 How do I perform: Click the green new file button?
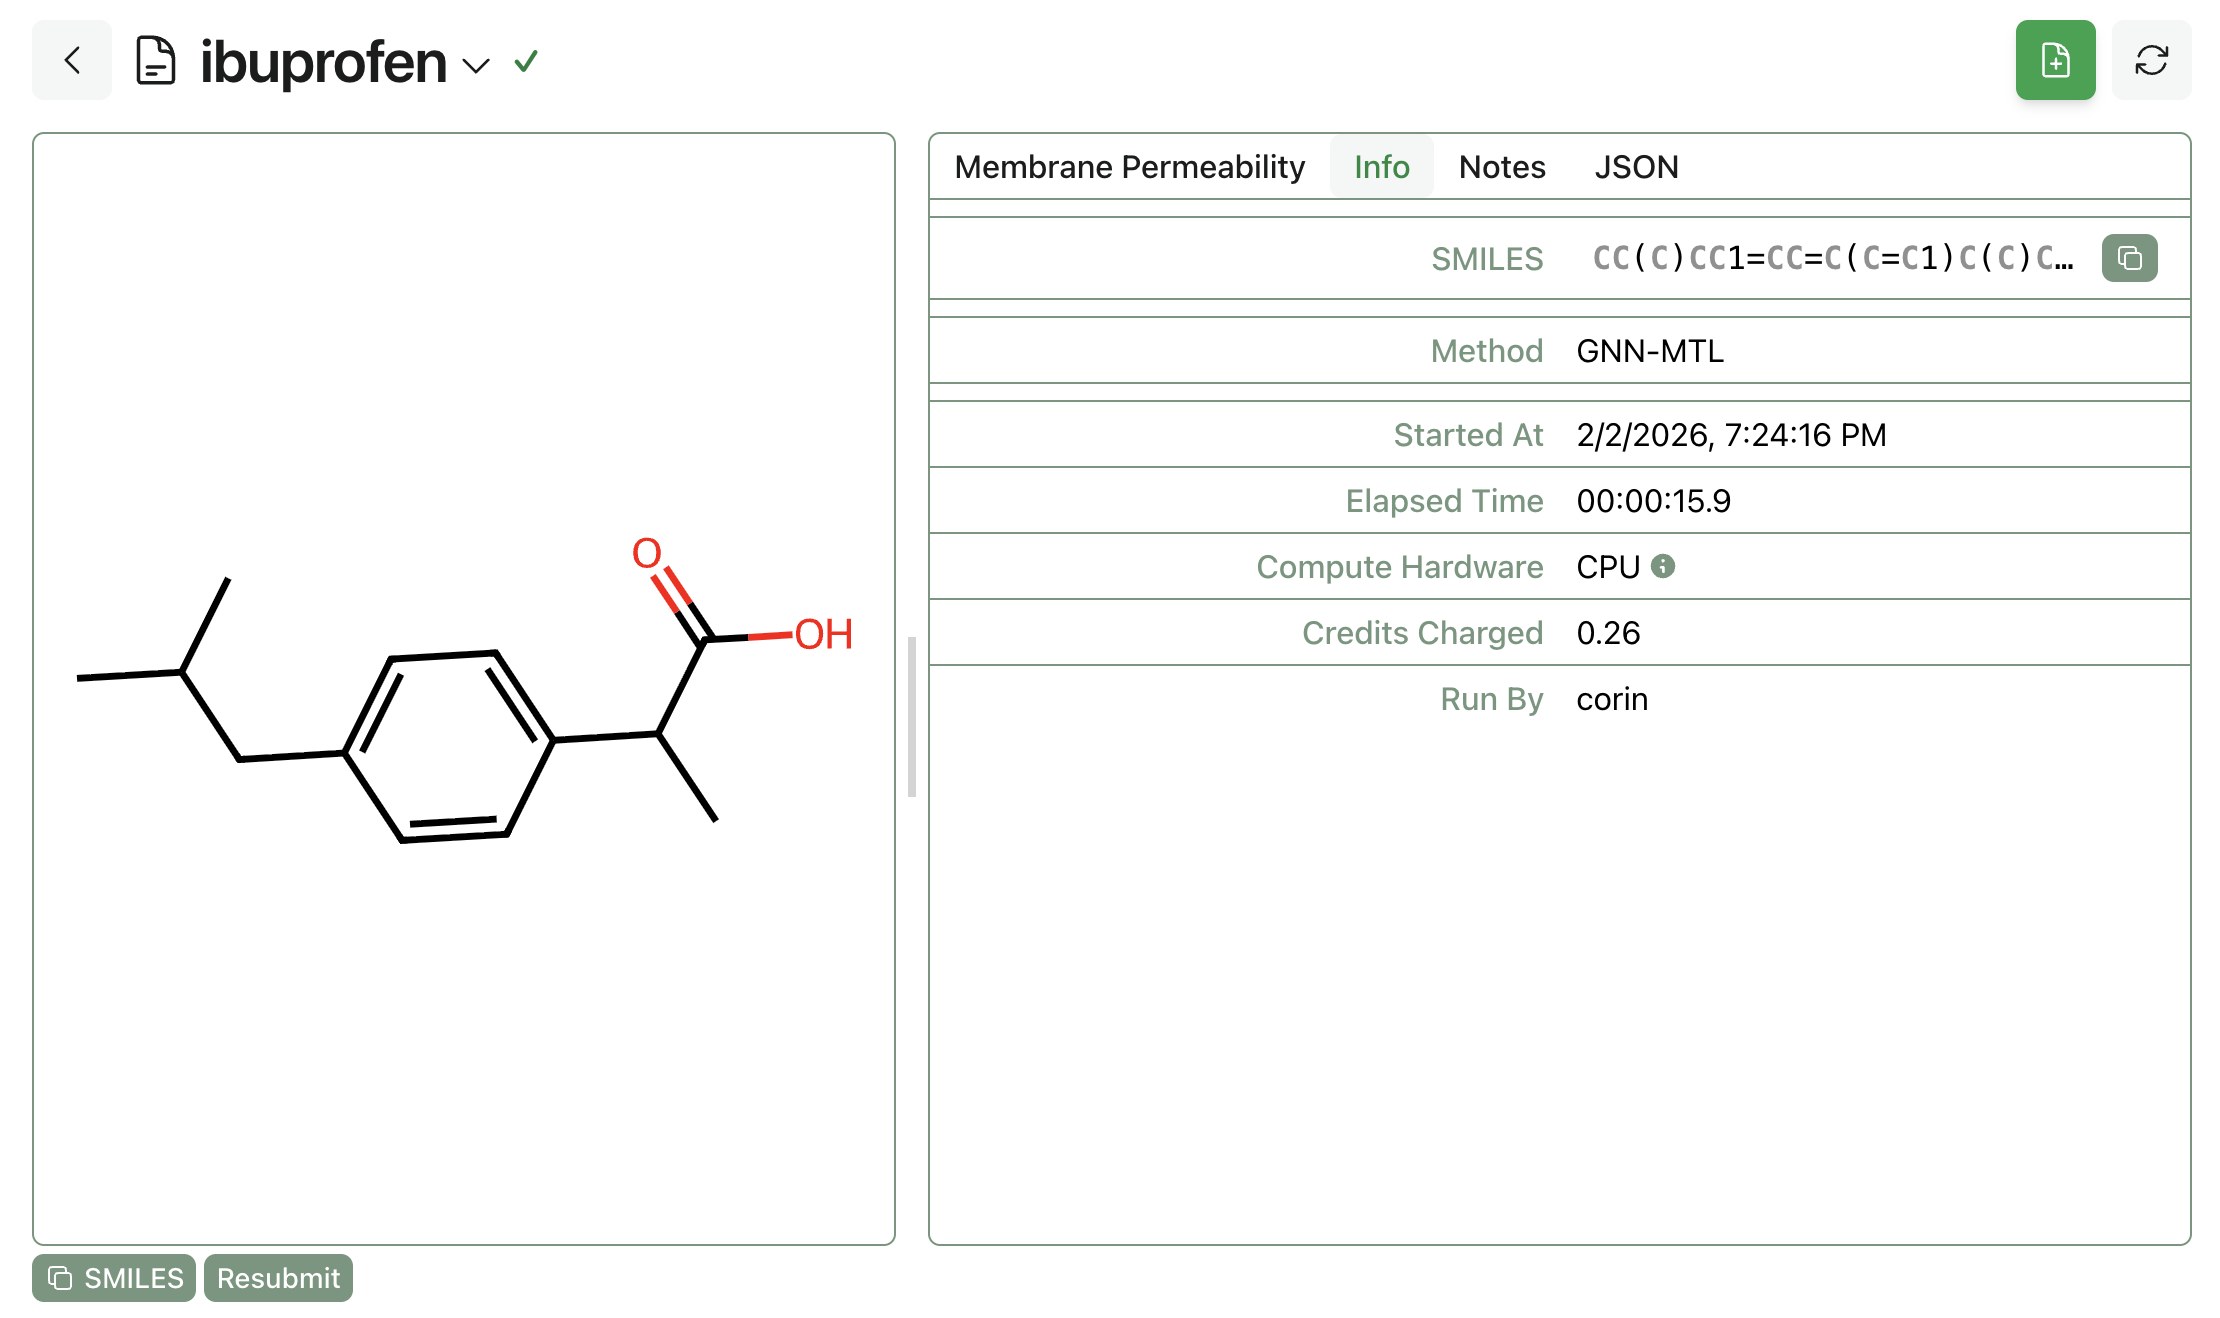click(x=2055, y=60)
